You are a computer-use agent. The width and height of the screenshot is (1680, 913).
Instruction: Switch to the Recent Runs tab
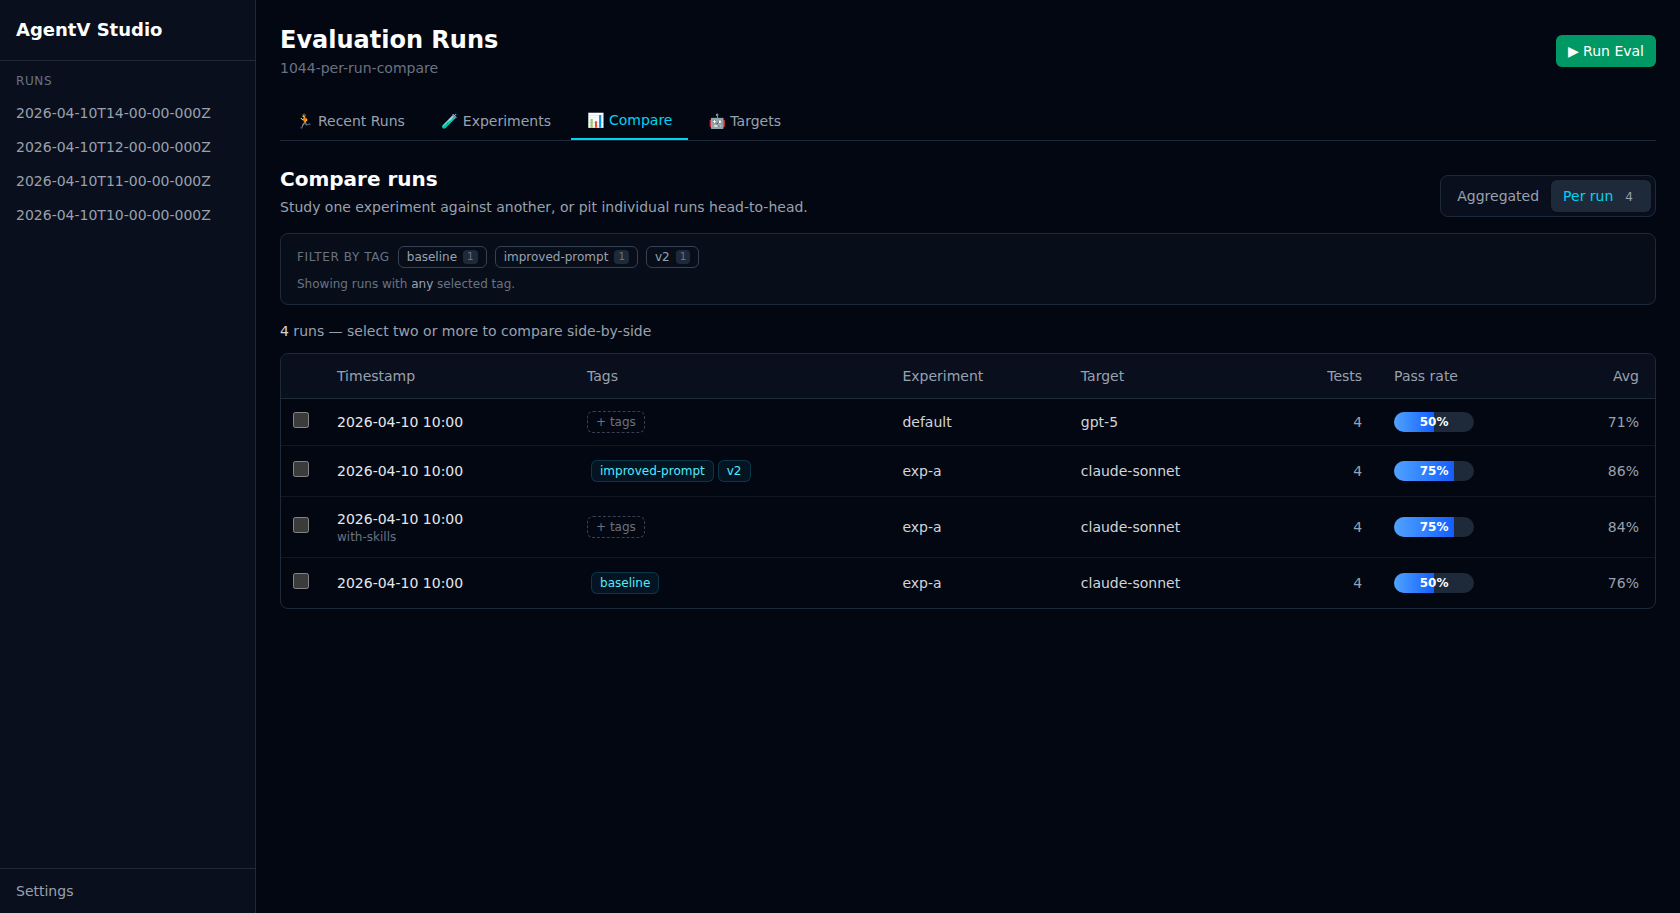(x=352, y=120)
